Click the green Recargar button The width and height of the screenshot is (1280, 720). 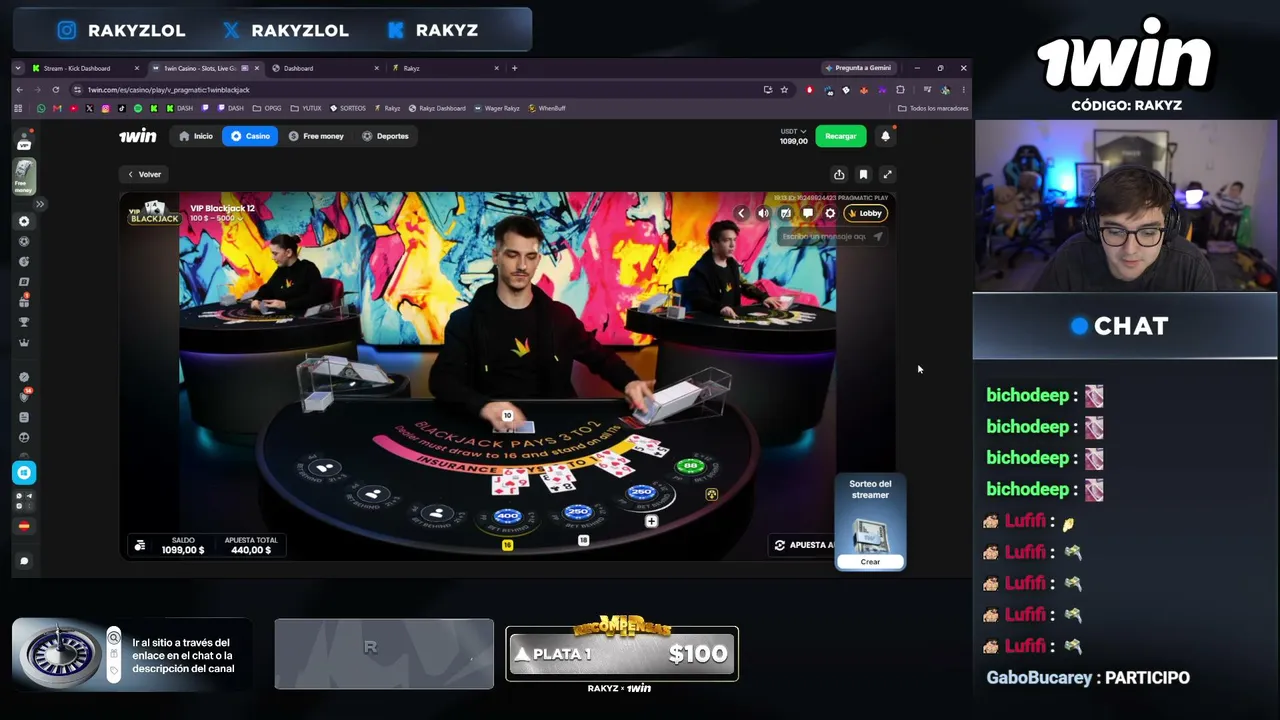click(840, 136)
